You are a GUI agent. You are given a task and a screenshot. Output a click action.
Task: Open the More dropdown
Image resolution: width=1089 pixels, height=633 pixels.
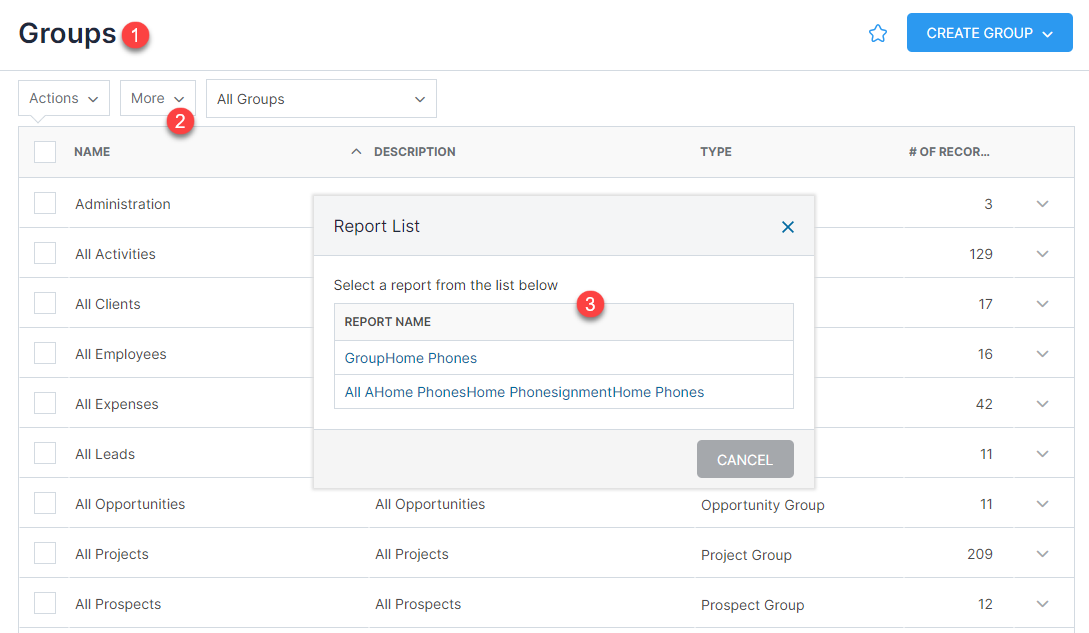click(157, 98)
